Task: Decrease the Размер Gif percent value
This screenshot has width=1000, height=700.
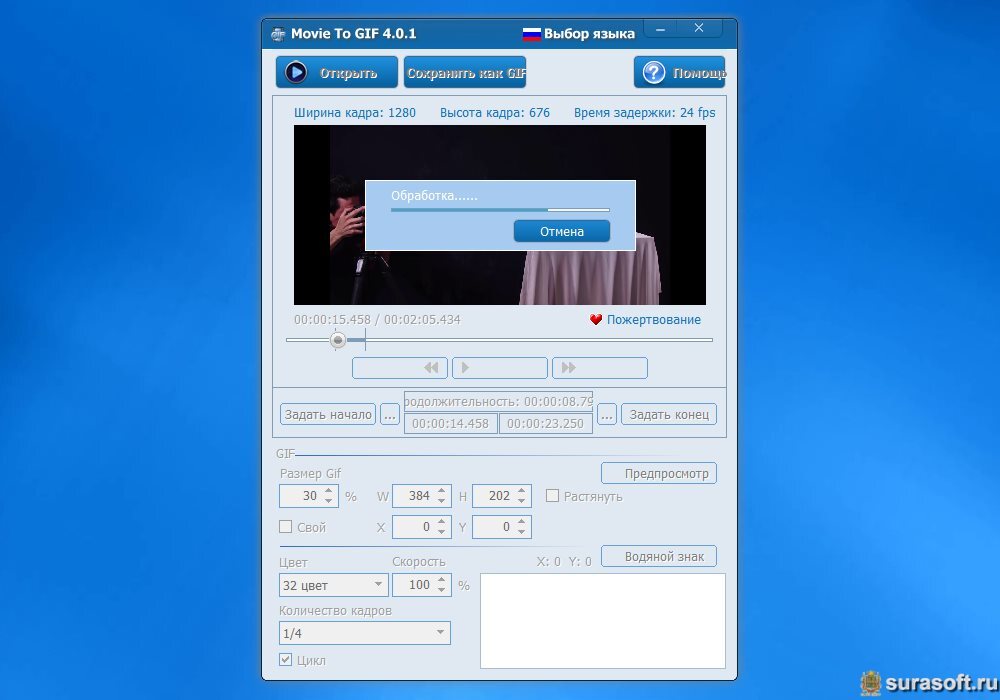Action: [328, 500]
